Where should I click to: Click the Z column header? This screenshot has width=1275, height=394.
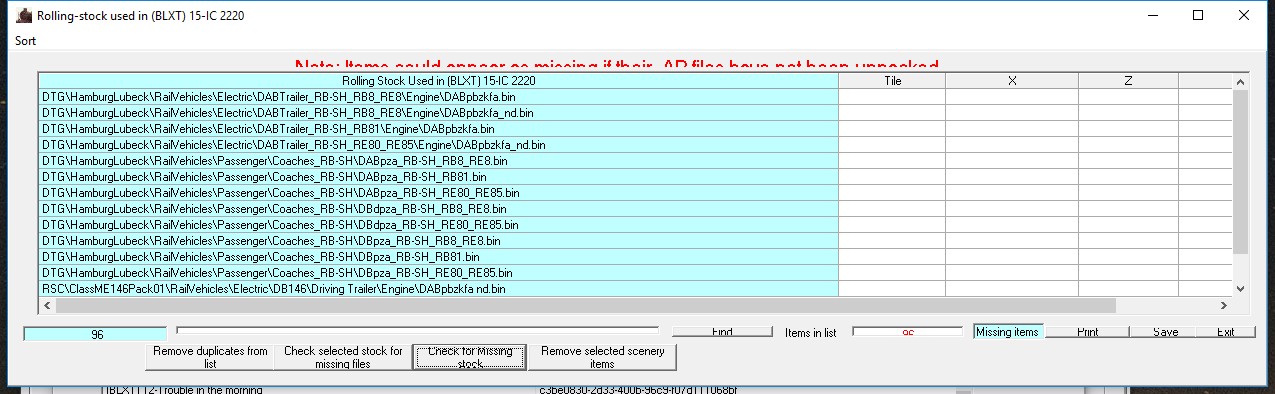1128,80
